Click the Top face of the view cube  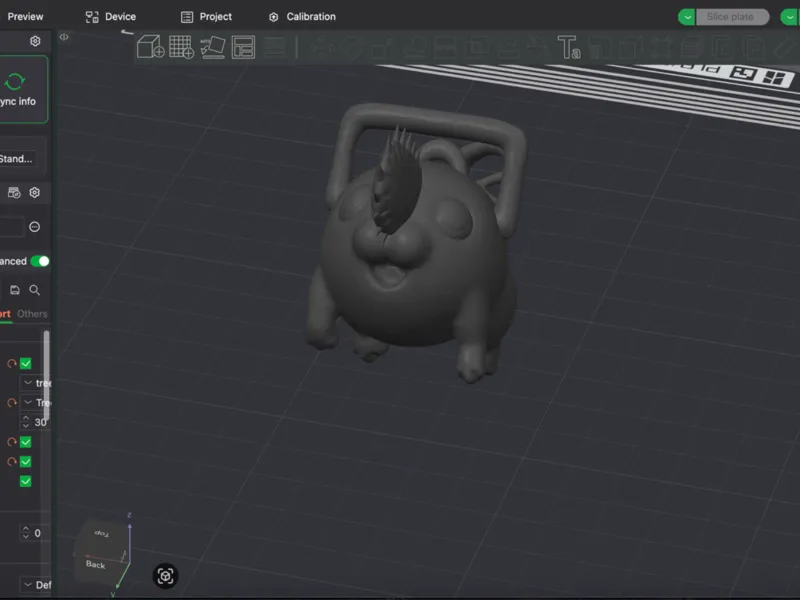click(102, 534)
